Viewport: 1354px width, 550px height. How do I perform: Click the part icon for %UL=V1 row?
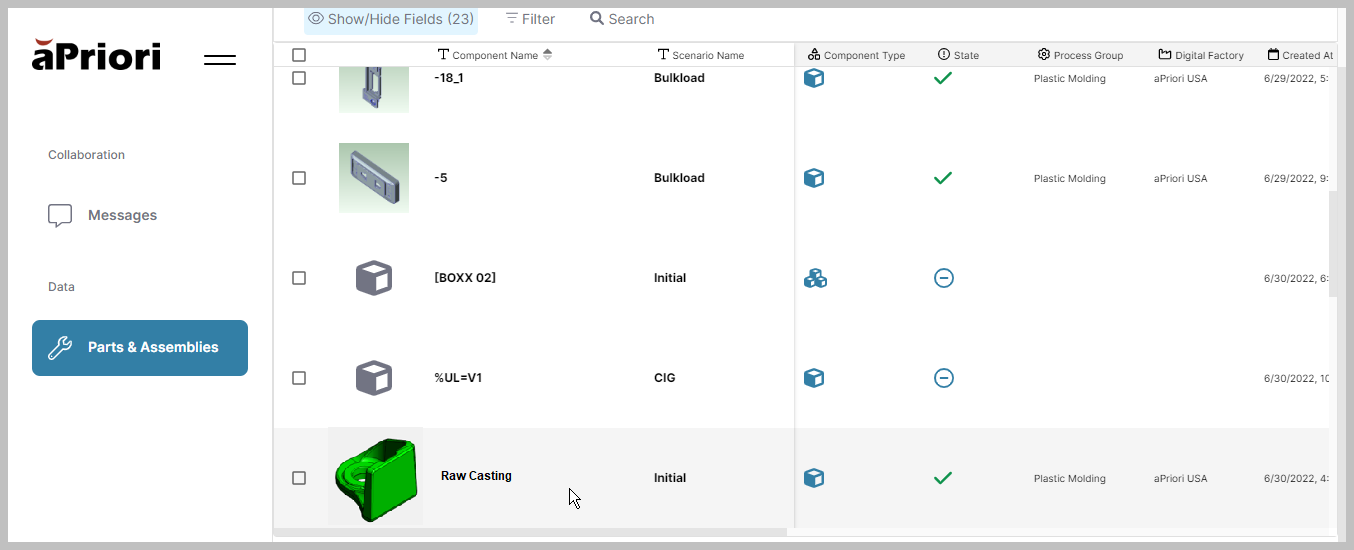coord(814,378)
